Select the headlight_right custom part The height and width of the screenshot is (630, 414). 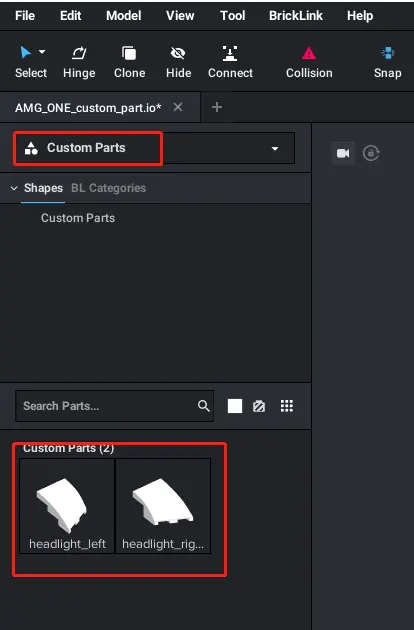pos(163,506)
